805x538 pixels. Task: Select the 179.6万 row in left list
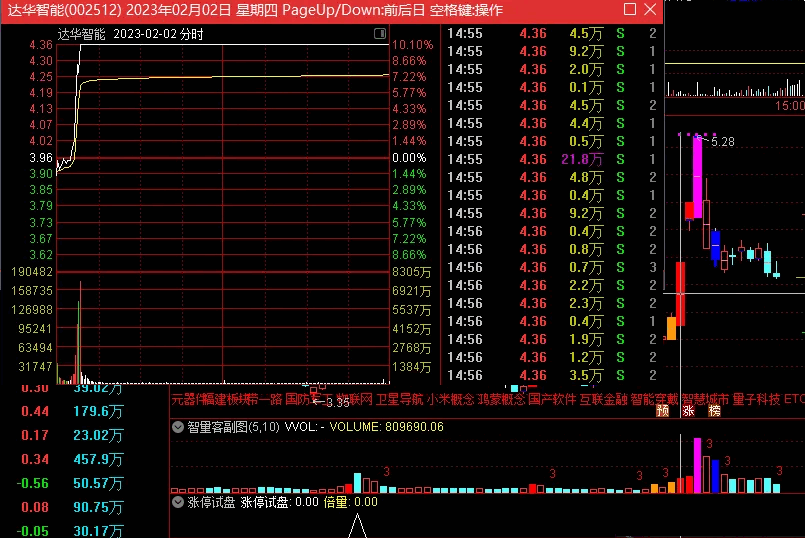[x=72, y=411]
